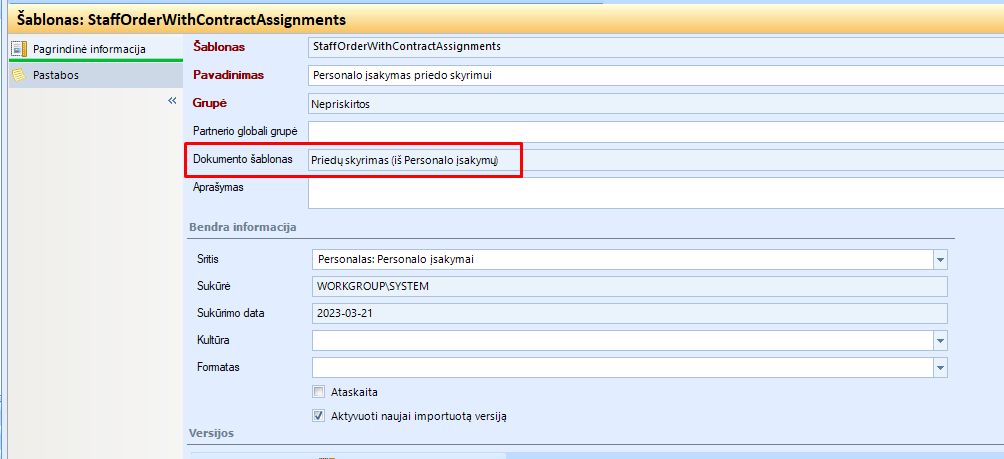Click the Šablonas name field
This screenshot has height=459, width=1004.
656,47
